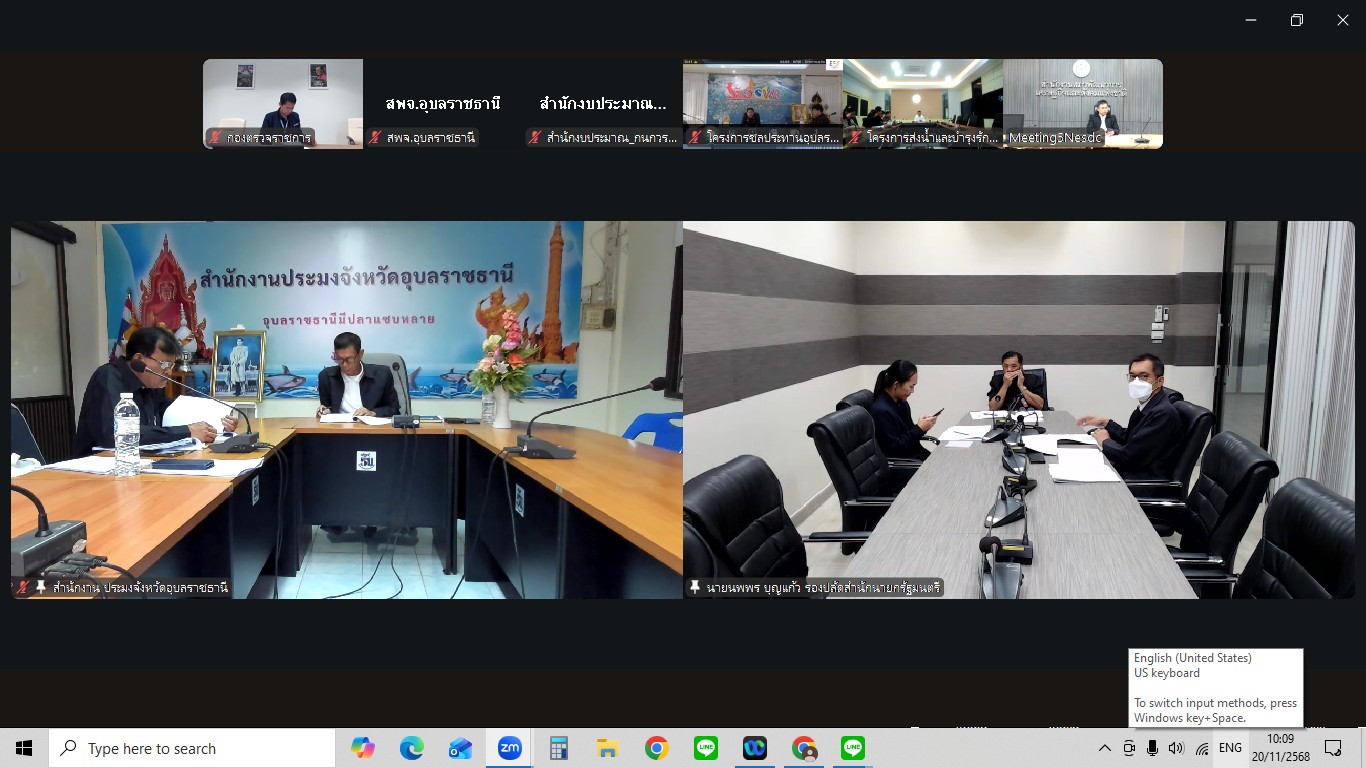
Task: Toggle the microphone tray icon
Action: [1152, 748]
